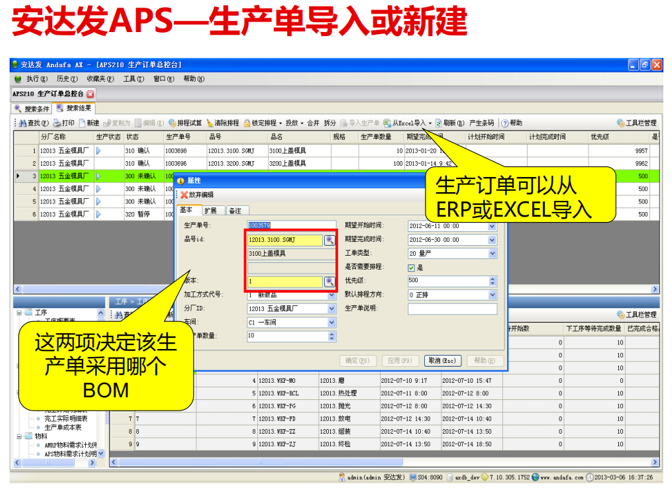The width and height of the screenshot is (672, 491).
Task: Open 加工方式代号 dropdown
Action: point(331,295)
